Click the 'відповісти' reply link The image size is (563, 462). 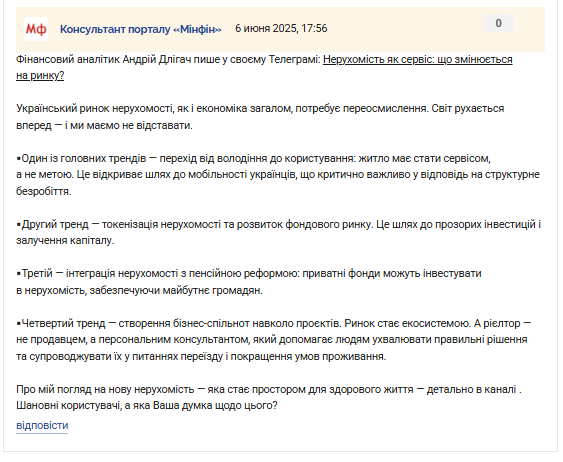pos(42,425)
